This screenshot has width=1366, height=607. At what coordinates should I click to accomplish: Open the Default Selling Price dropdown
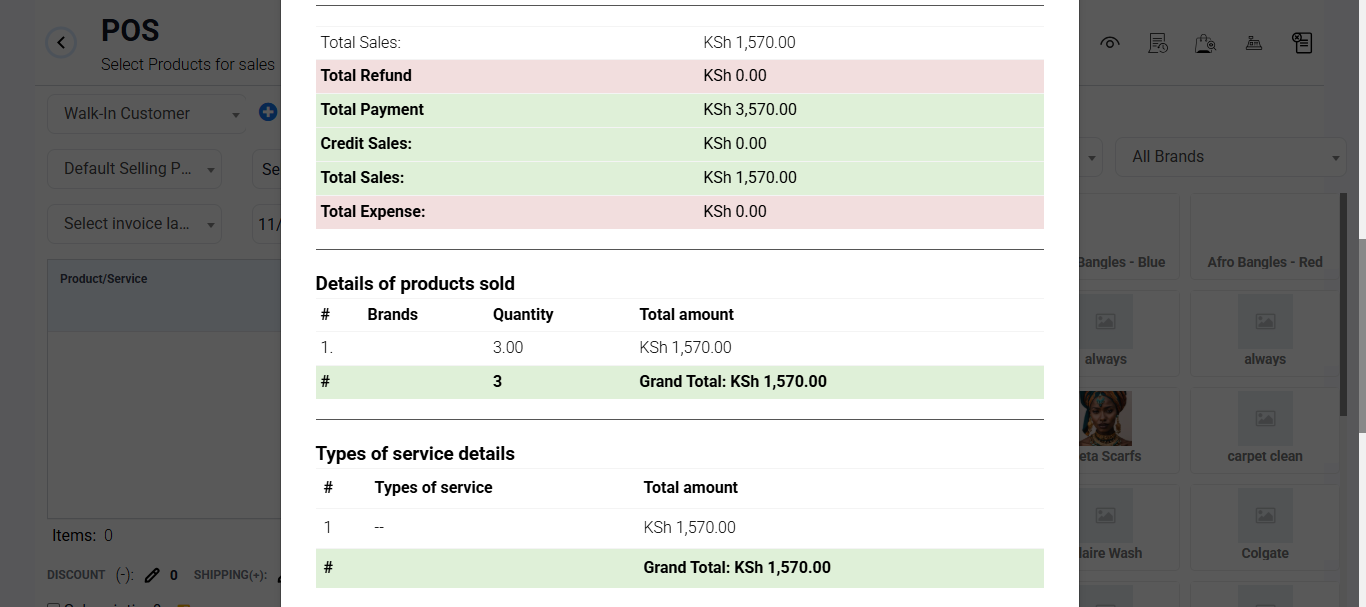pos(135,169)
